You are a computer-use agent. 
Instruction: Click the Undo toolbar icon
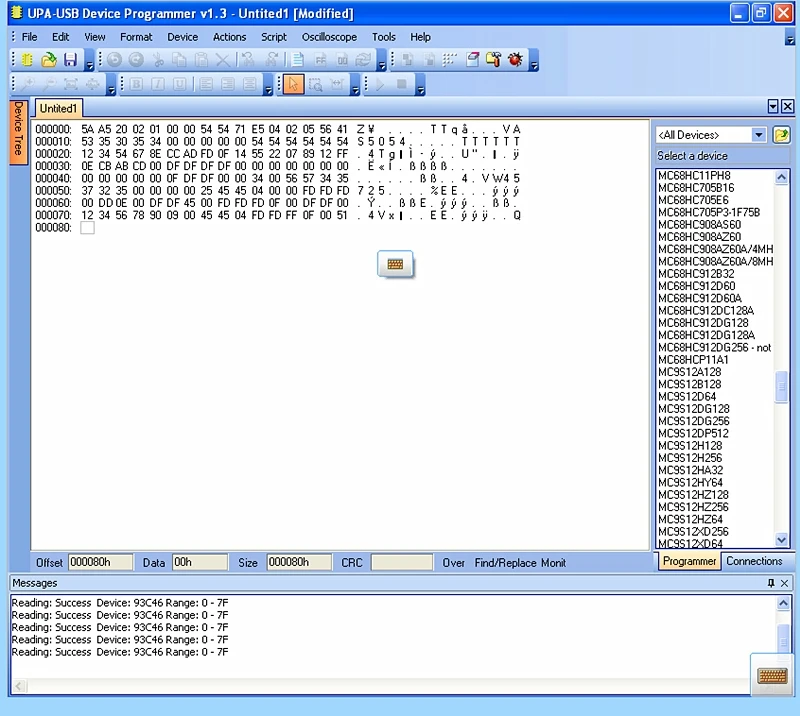click(114, 60)
